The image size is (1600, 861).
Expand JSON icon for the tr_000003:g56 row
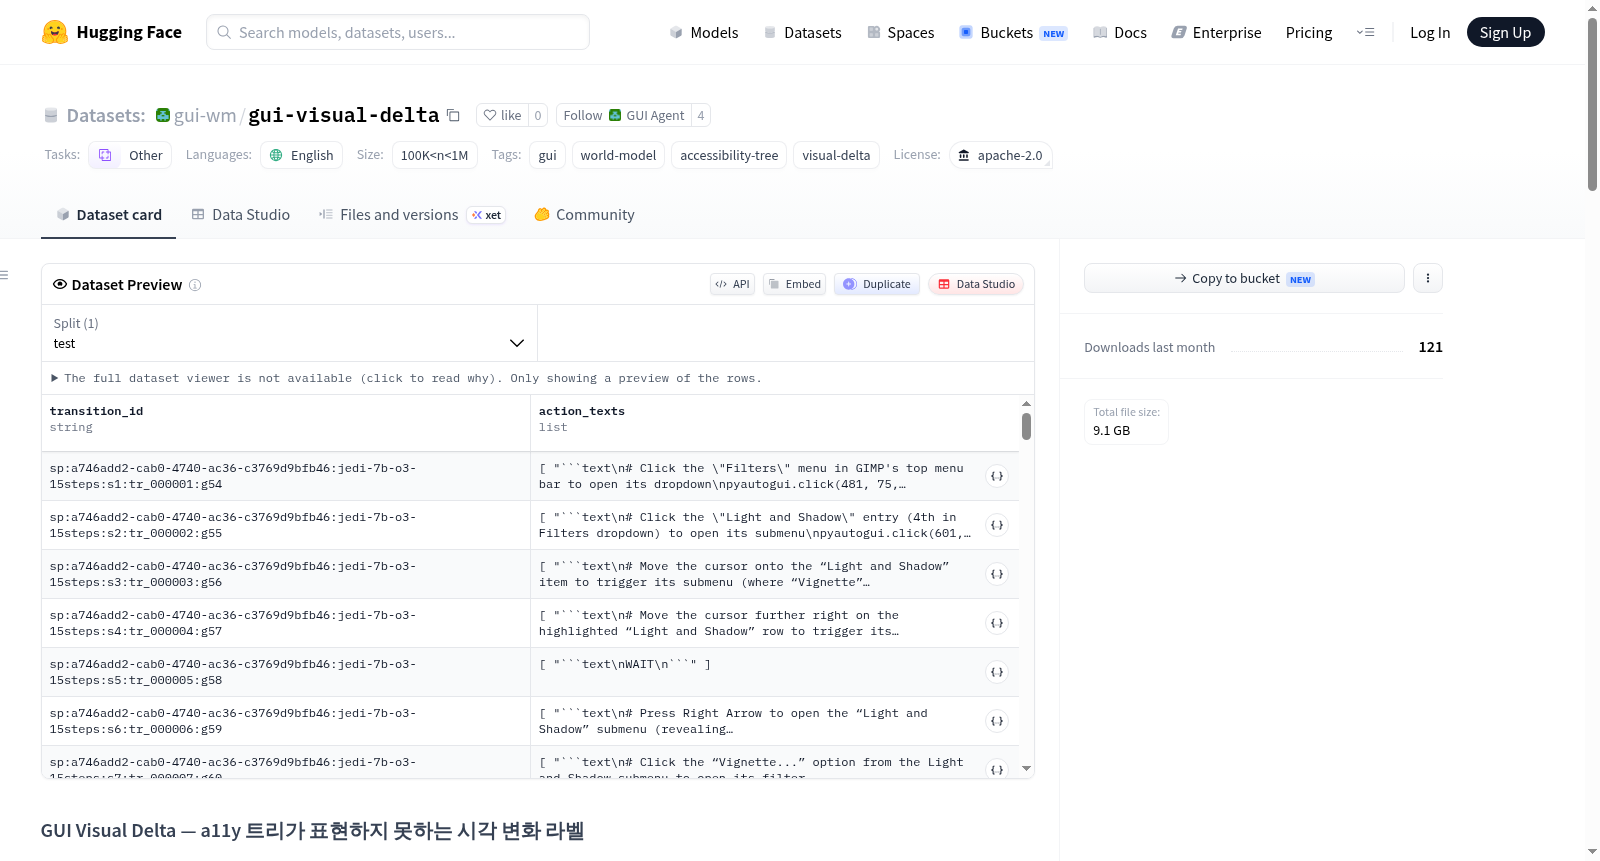pos(997,574)
